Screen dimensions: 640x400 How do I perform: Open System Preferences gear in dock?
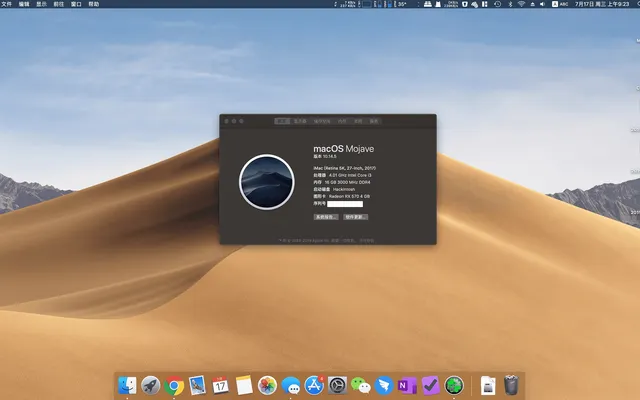(337, 385)
